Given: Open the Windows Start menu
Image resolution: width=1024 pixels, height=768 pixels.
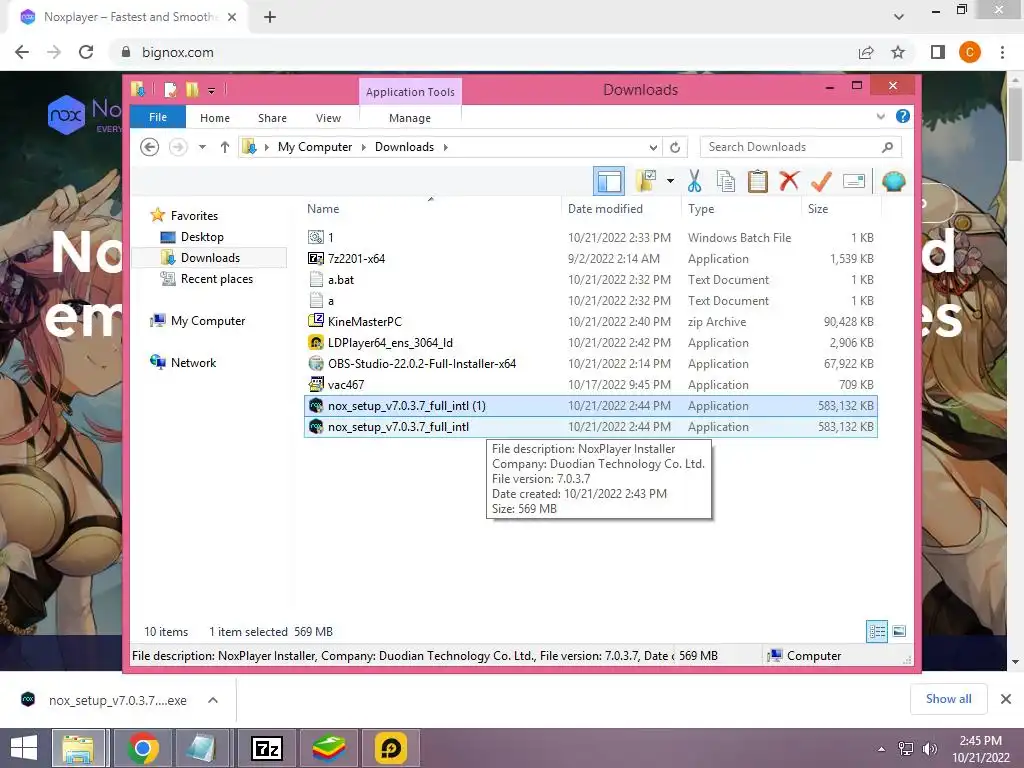Looking at the screenshot, I should coord(24,748).
